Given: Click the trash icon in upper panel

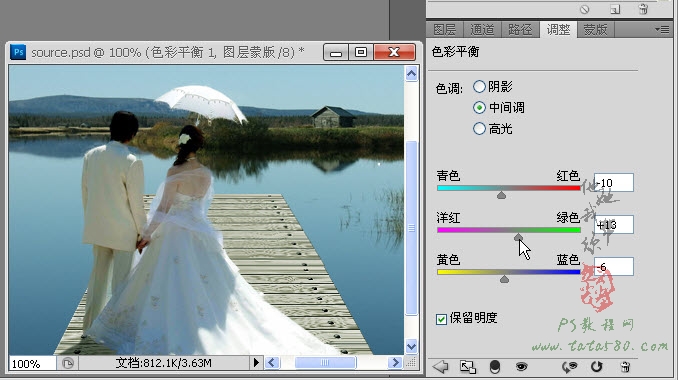Looking at the screenshot, I should pos(643,9).
